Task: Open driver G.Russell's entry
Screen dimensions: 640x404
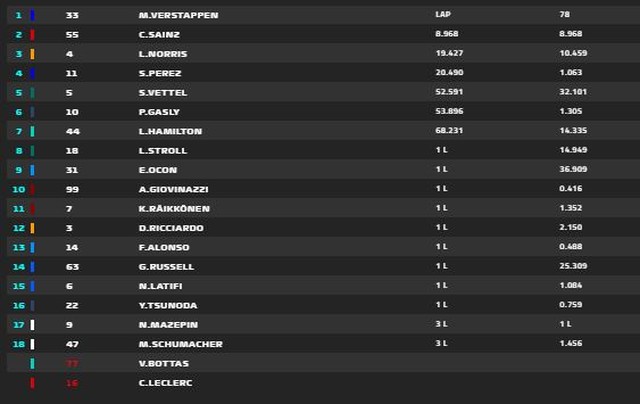Action: pos(166,267)
